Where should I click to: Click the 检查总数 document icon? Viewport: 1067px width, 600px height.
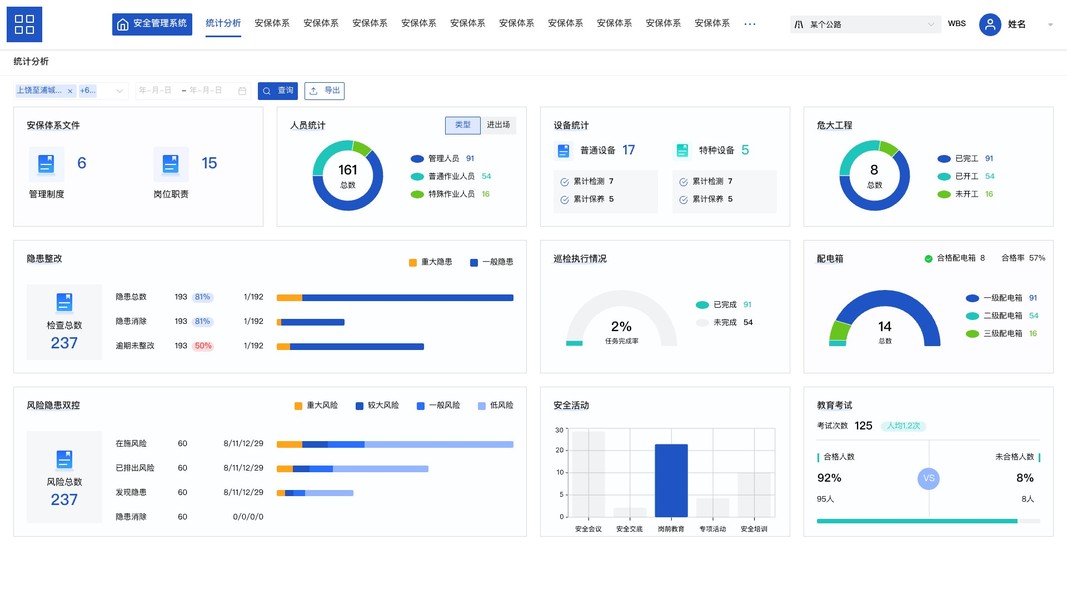point(64,302)
